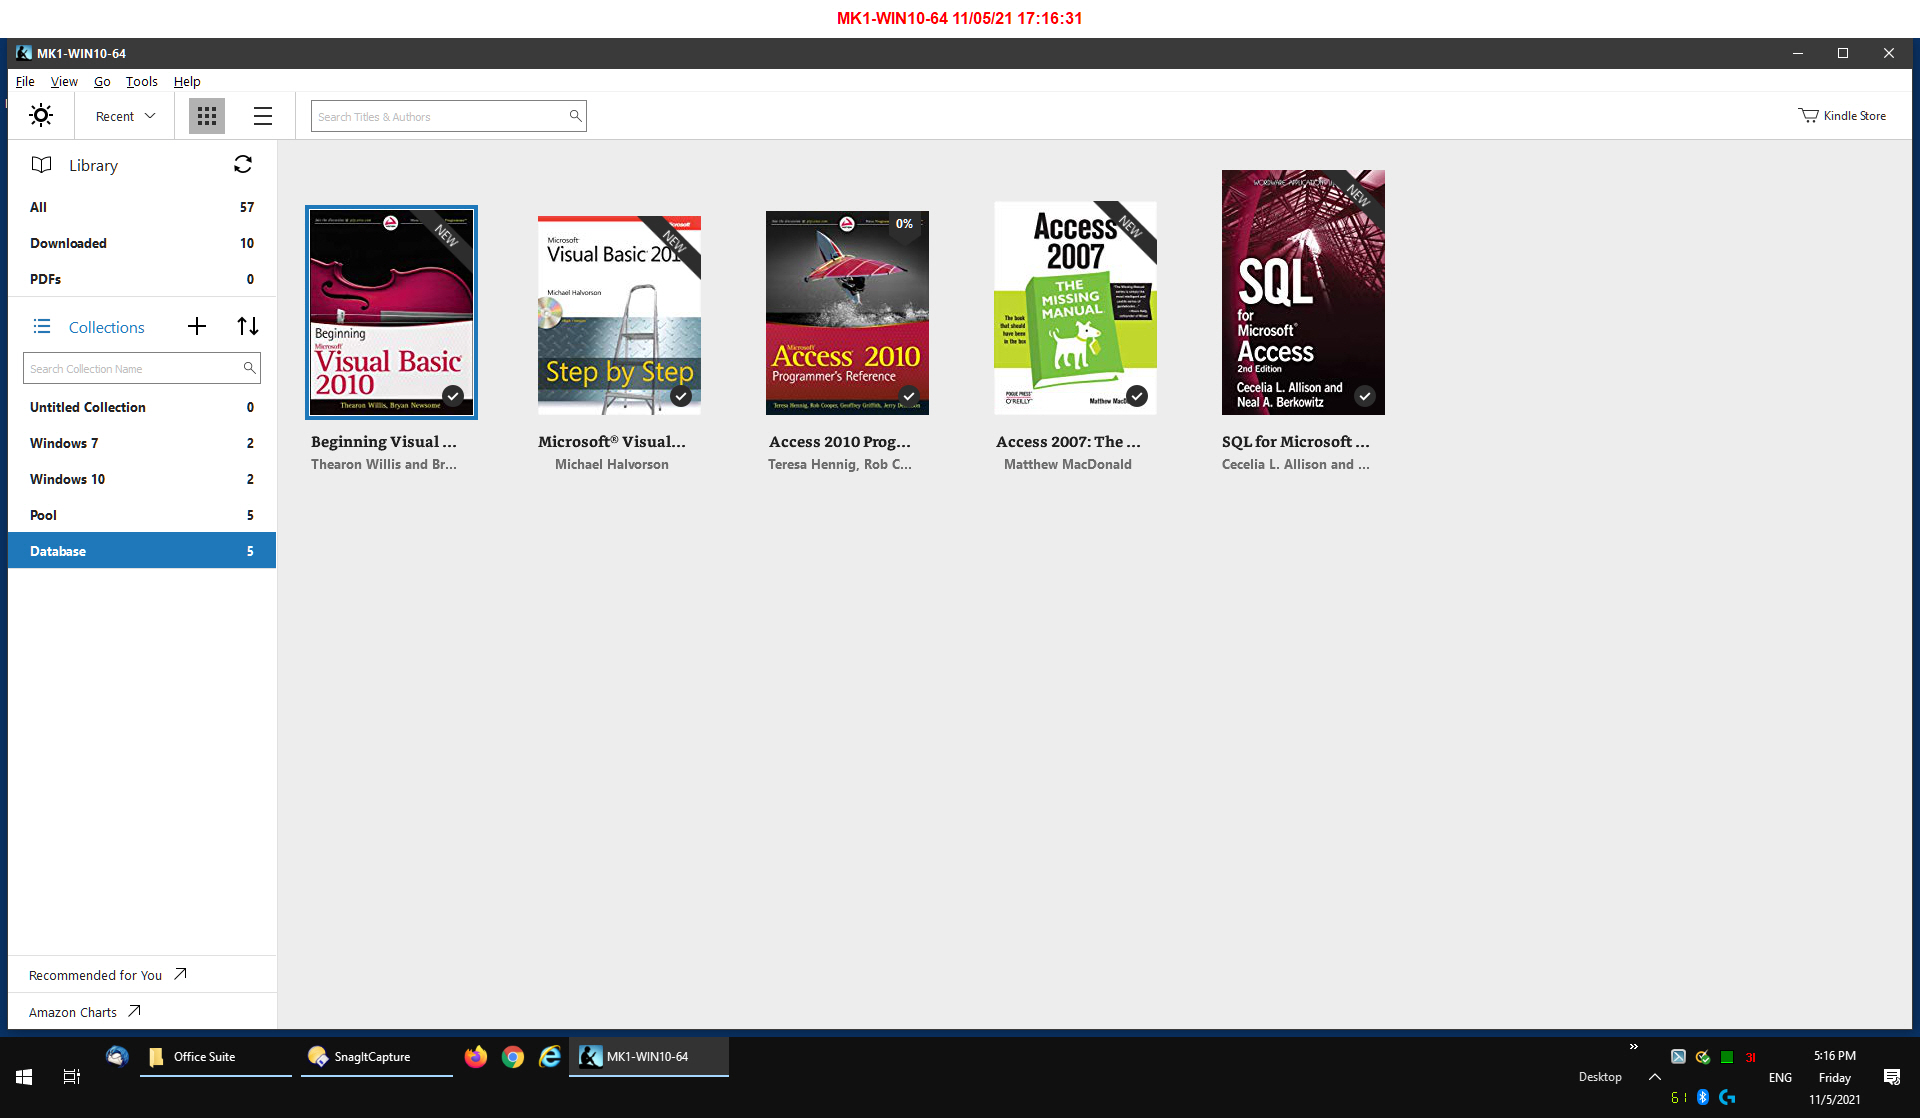Open the Access 2007 Missing Manual cover

click(x=1075, y=308)
